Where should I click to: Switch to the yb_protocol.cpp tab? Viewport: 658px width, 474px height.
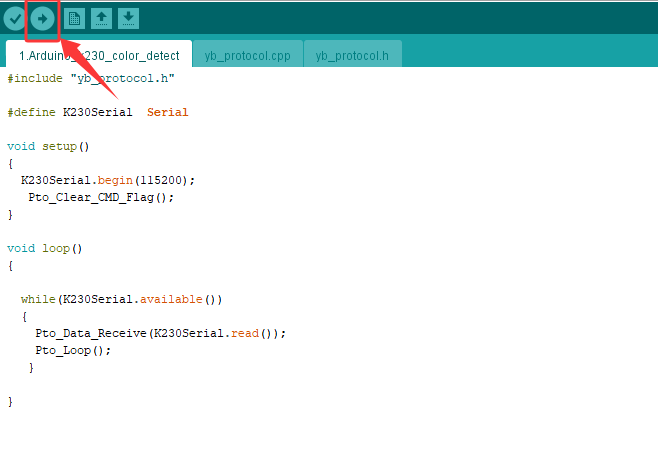[x=248, y=55]
